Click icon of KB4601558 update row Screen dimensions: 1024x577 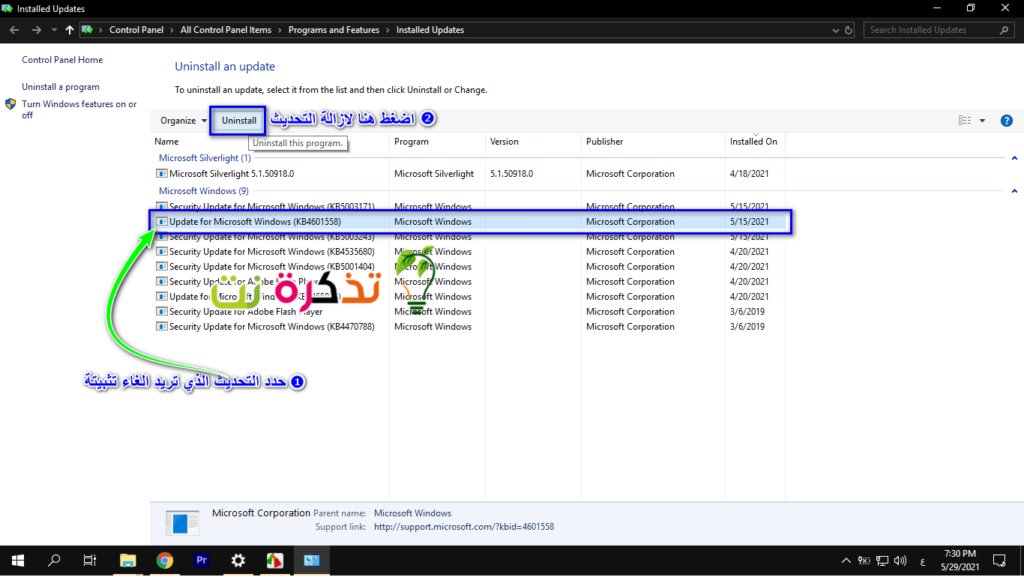tap(161, 222)
